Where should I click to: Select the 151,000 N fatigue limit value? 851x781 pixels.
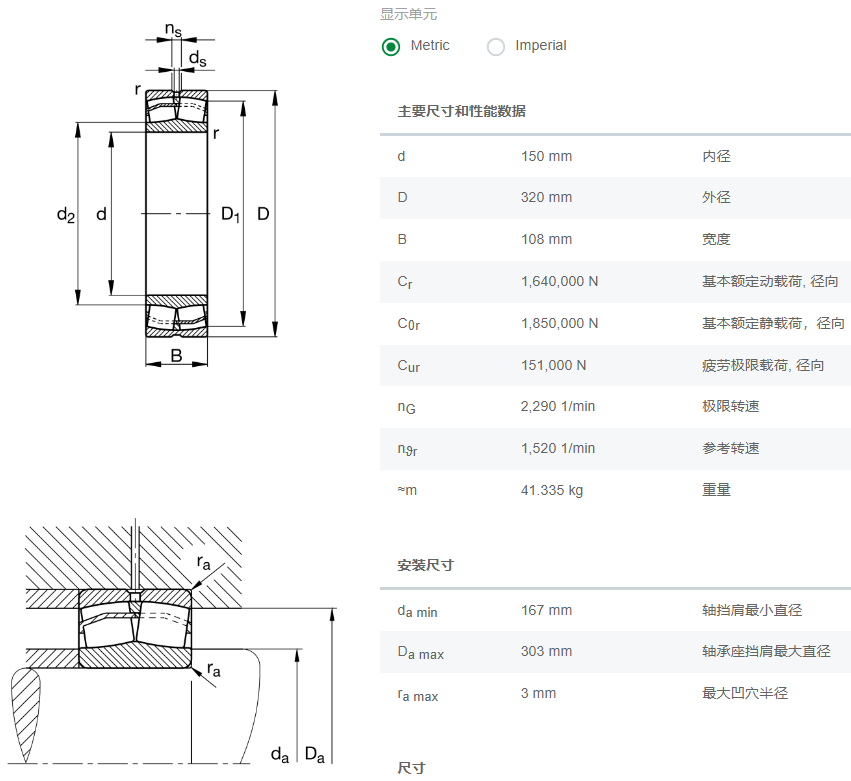point(554,365)
